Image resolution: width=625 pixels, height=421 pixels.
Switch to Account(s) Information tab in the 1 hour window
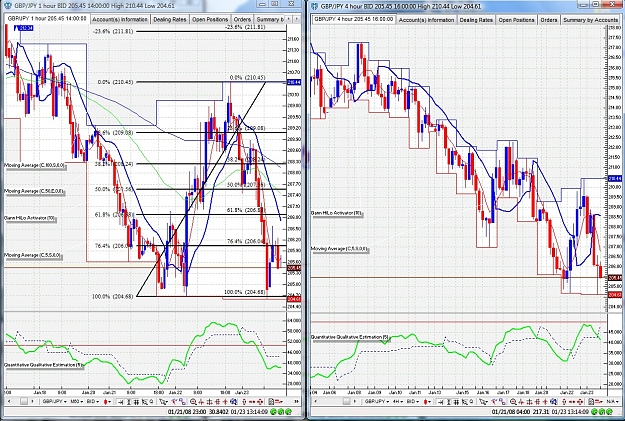120,19
